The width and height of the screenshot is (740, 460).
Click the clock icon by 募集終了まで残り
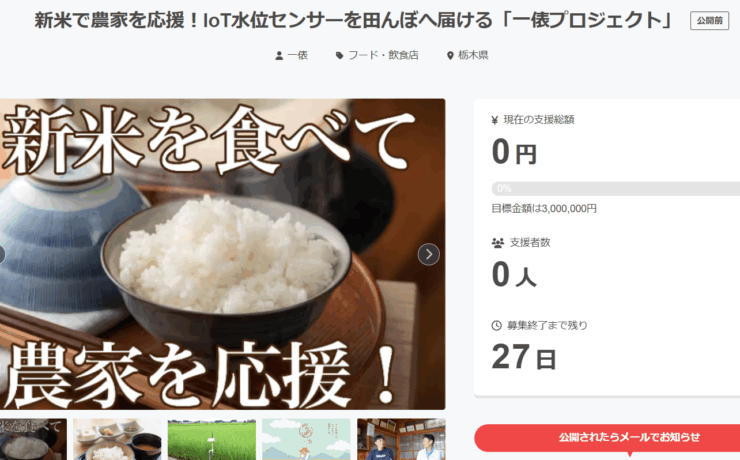click(496, 326)
